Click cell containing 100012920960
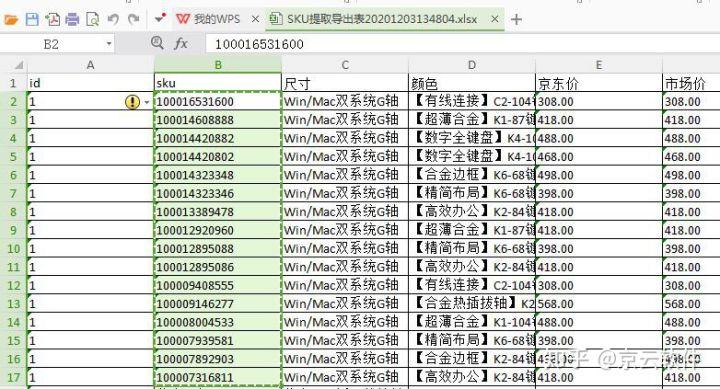Screen dimensions: 720x389 [218, 230]
